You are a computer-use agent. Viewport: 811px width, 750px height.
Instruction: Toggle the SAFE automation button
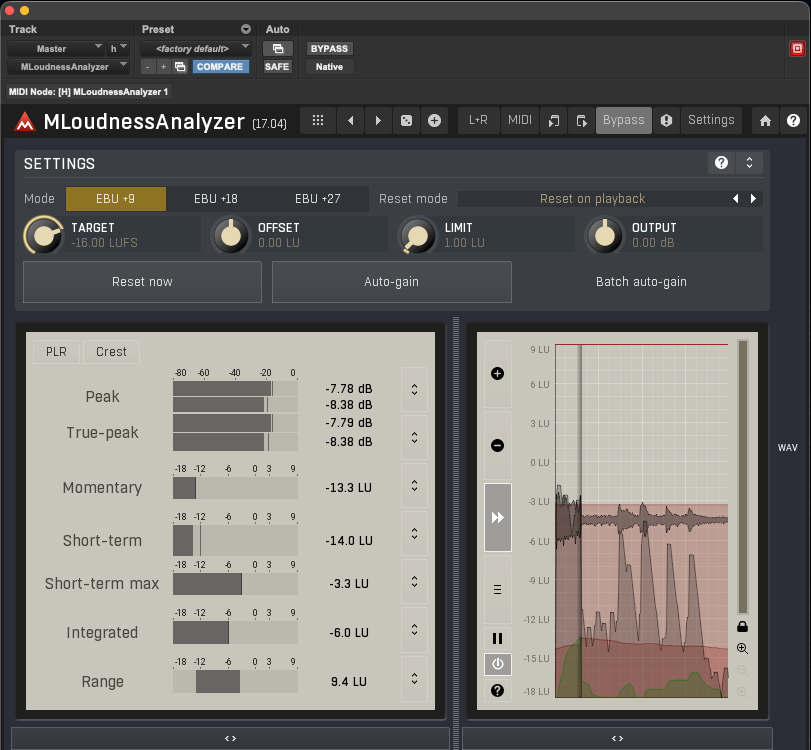(x=277, y=67)
